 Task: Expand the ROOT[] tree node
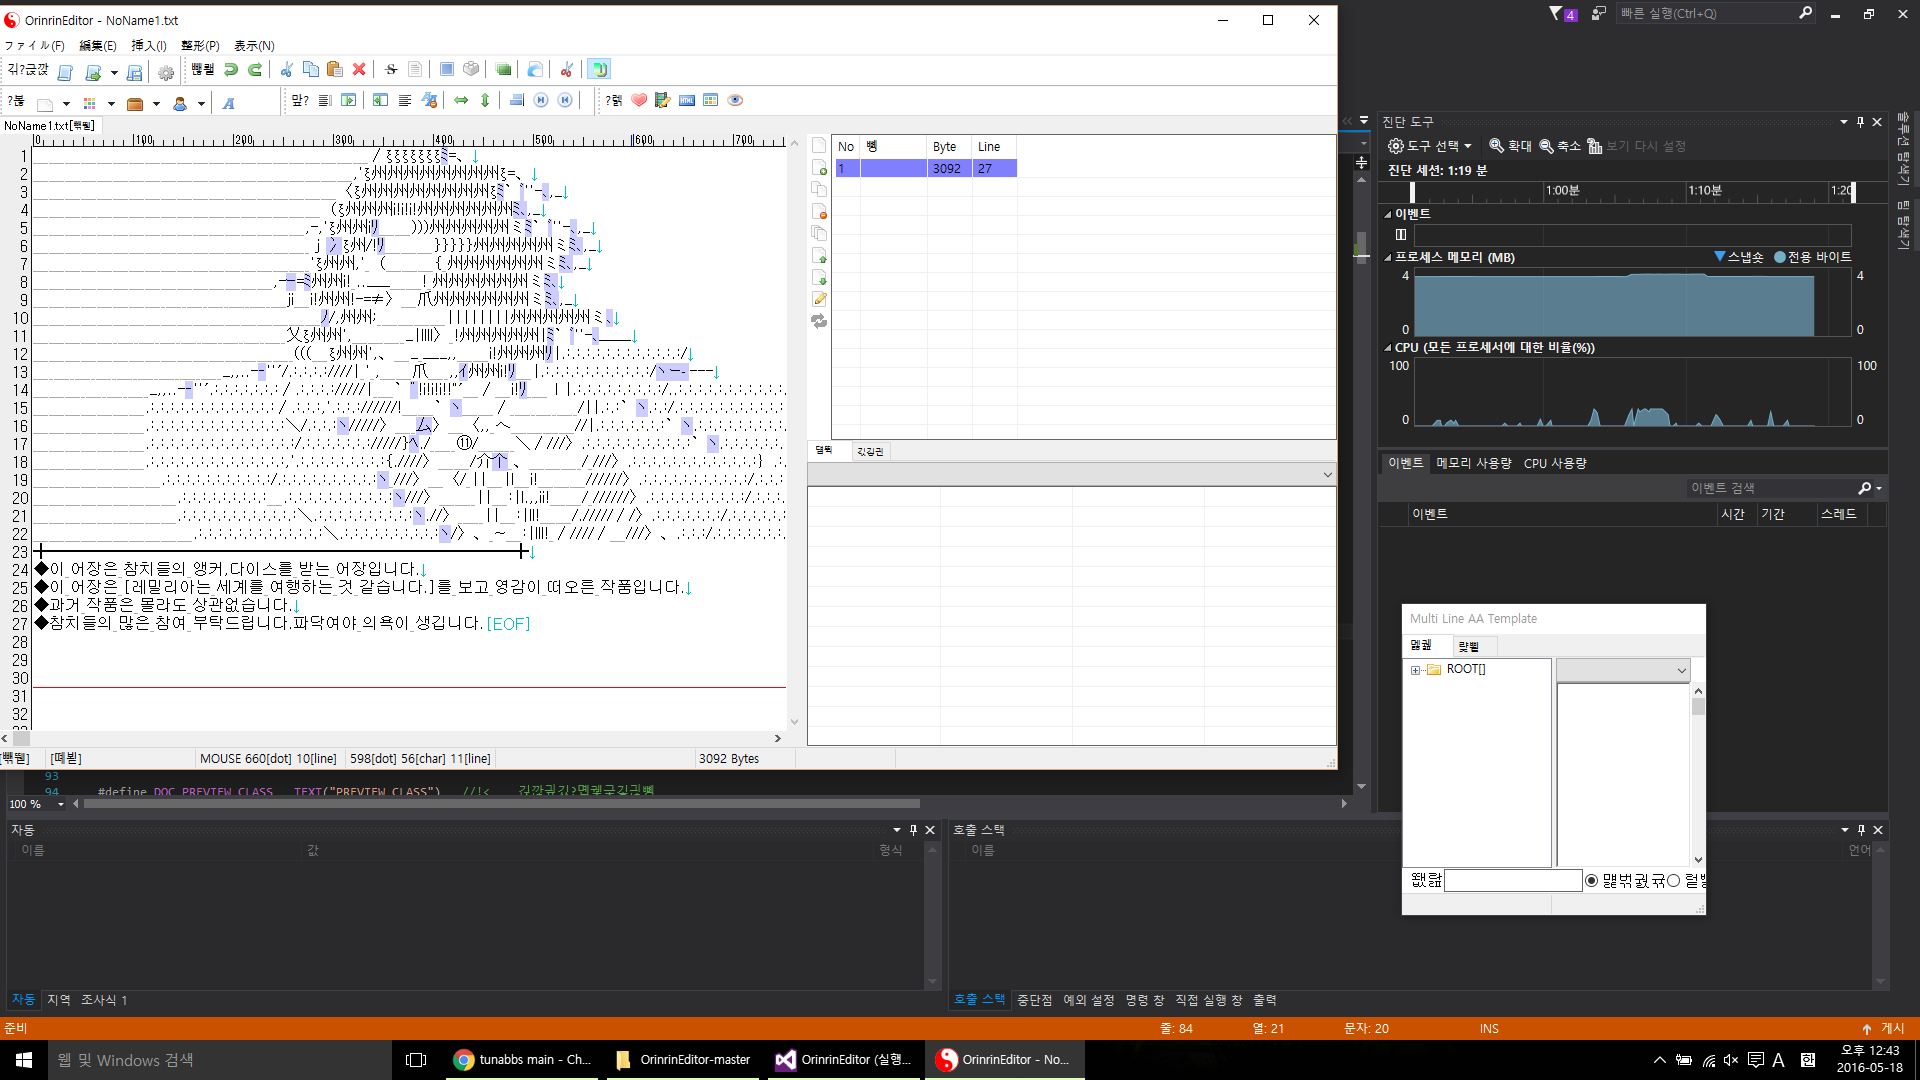tap(1415, 670)
